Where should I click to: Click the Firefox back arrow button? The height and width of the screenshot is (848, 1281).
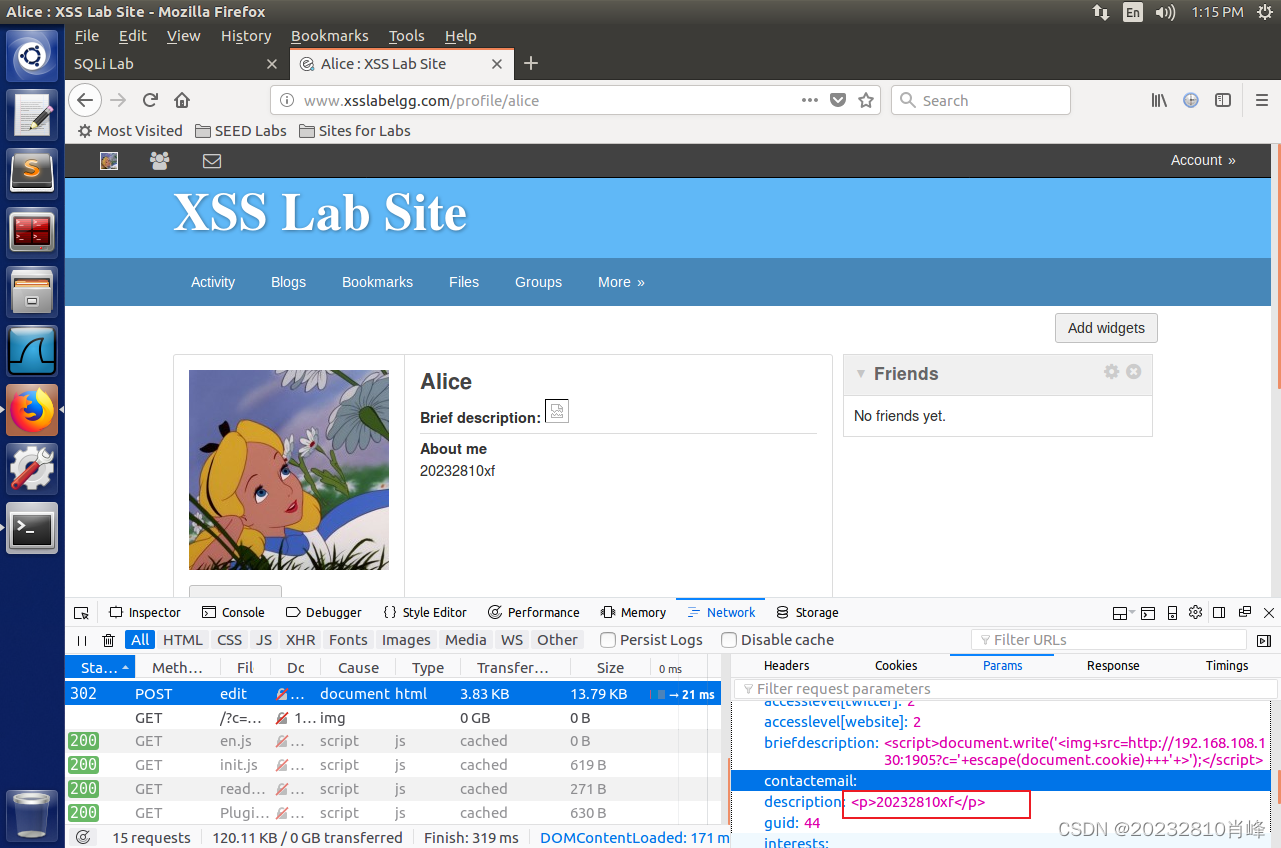click(x=85, y=100)
